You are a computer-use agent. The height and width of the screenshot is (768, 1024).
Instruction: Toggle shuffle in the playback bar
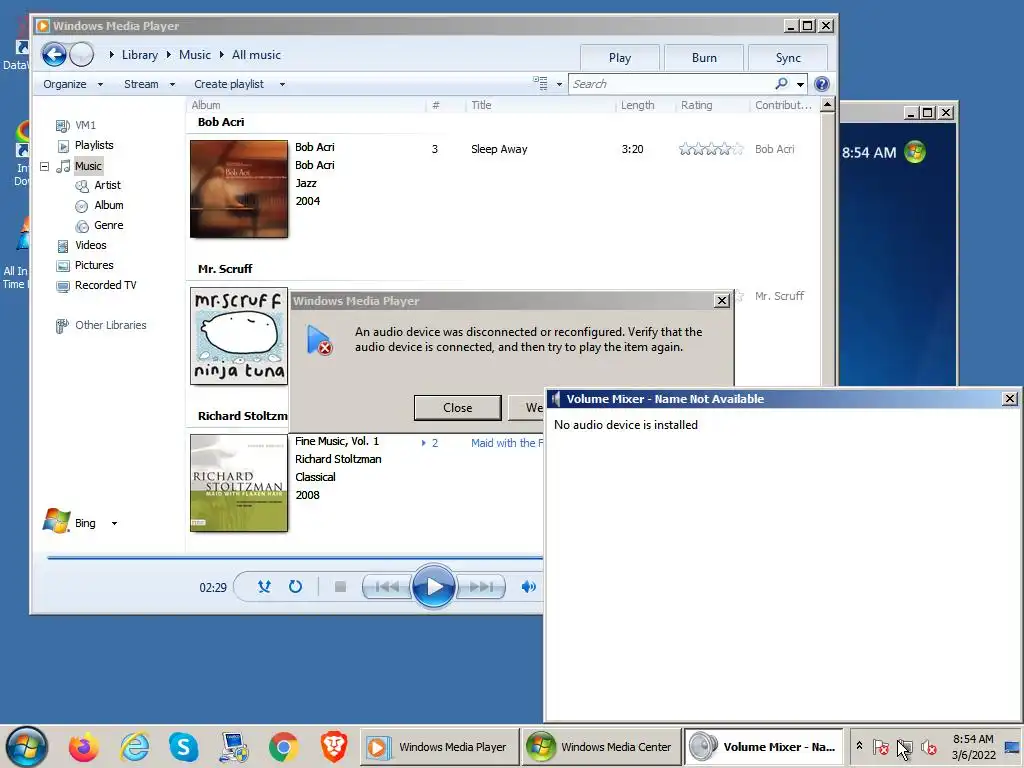[264, 586]
